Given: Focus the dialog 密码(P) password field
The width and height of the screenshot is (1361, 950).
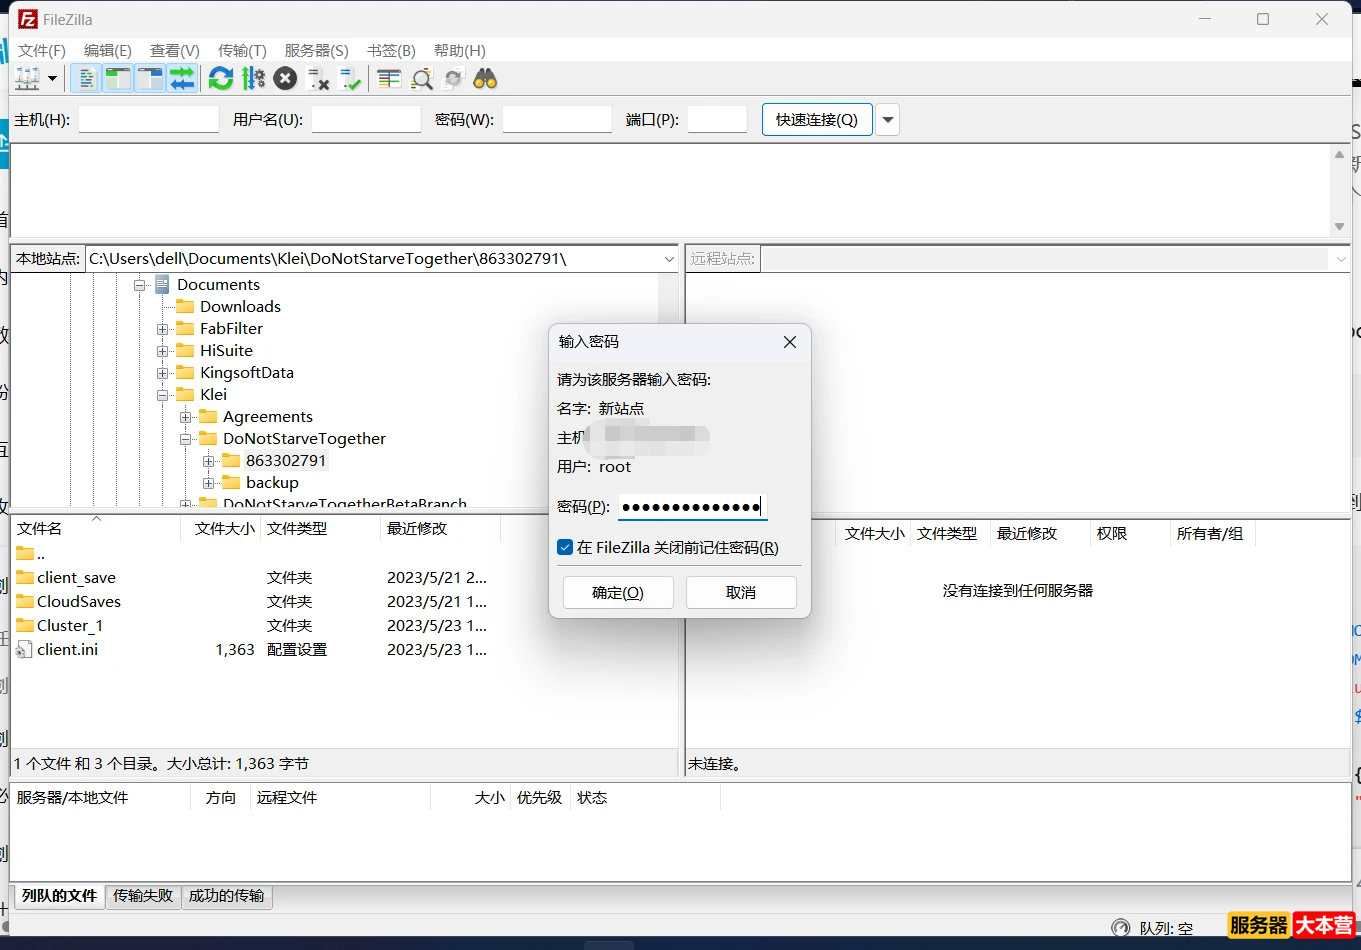Looking at the screenshot, I should (692, 507).
